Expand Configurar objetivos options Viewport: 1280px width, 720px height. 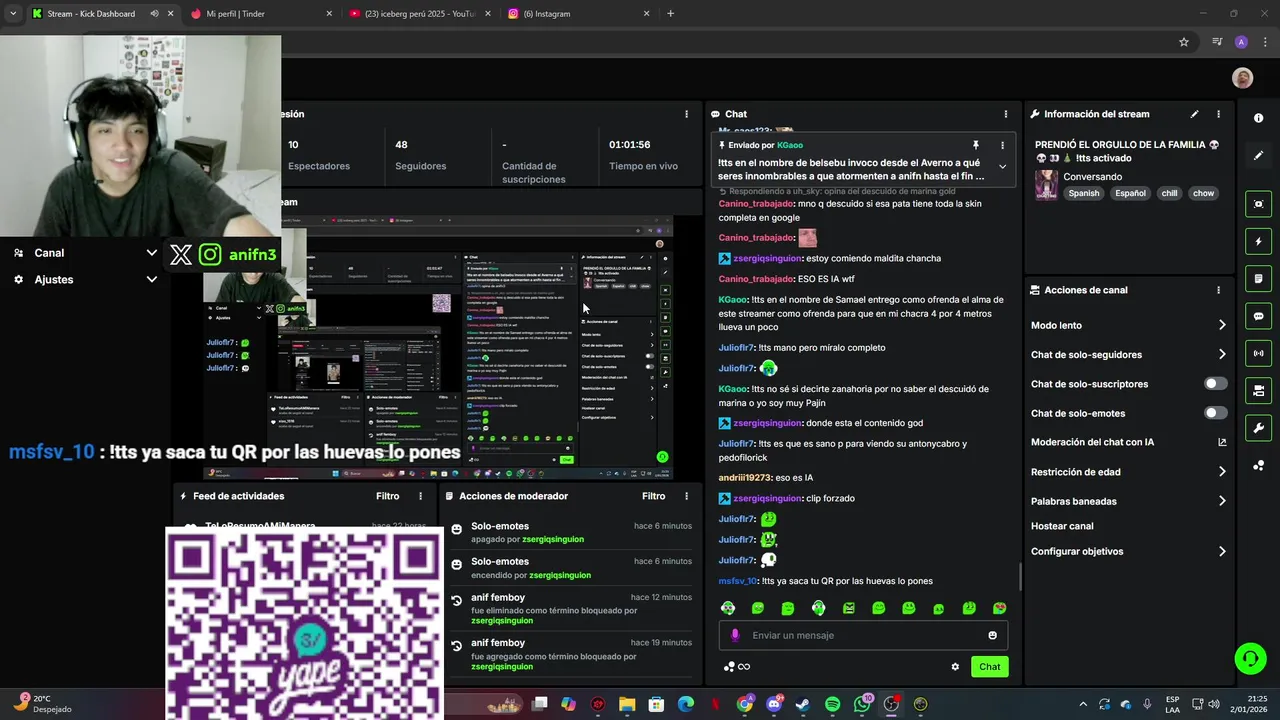pyautogui.click(x=1222, y=551)
